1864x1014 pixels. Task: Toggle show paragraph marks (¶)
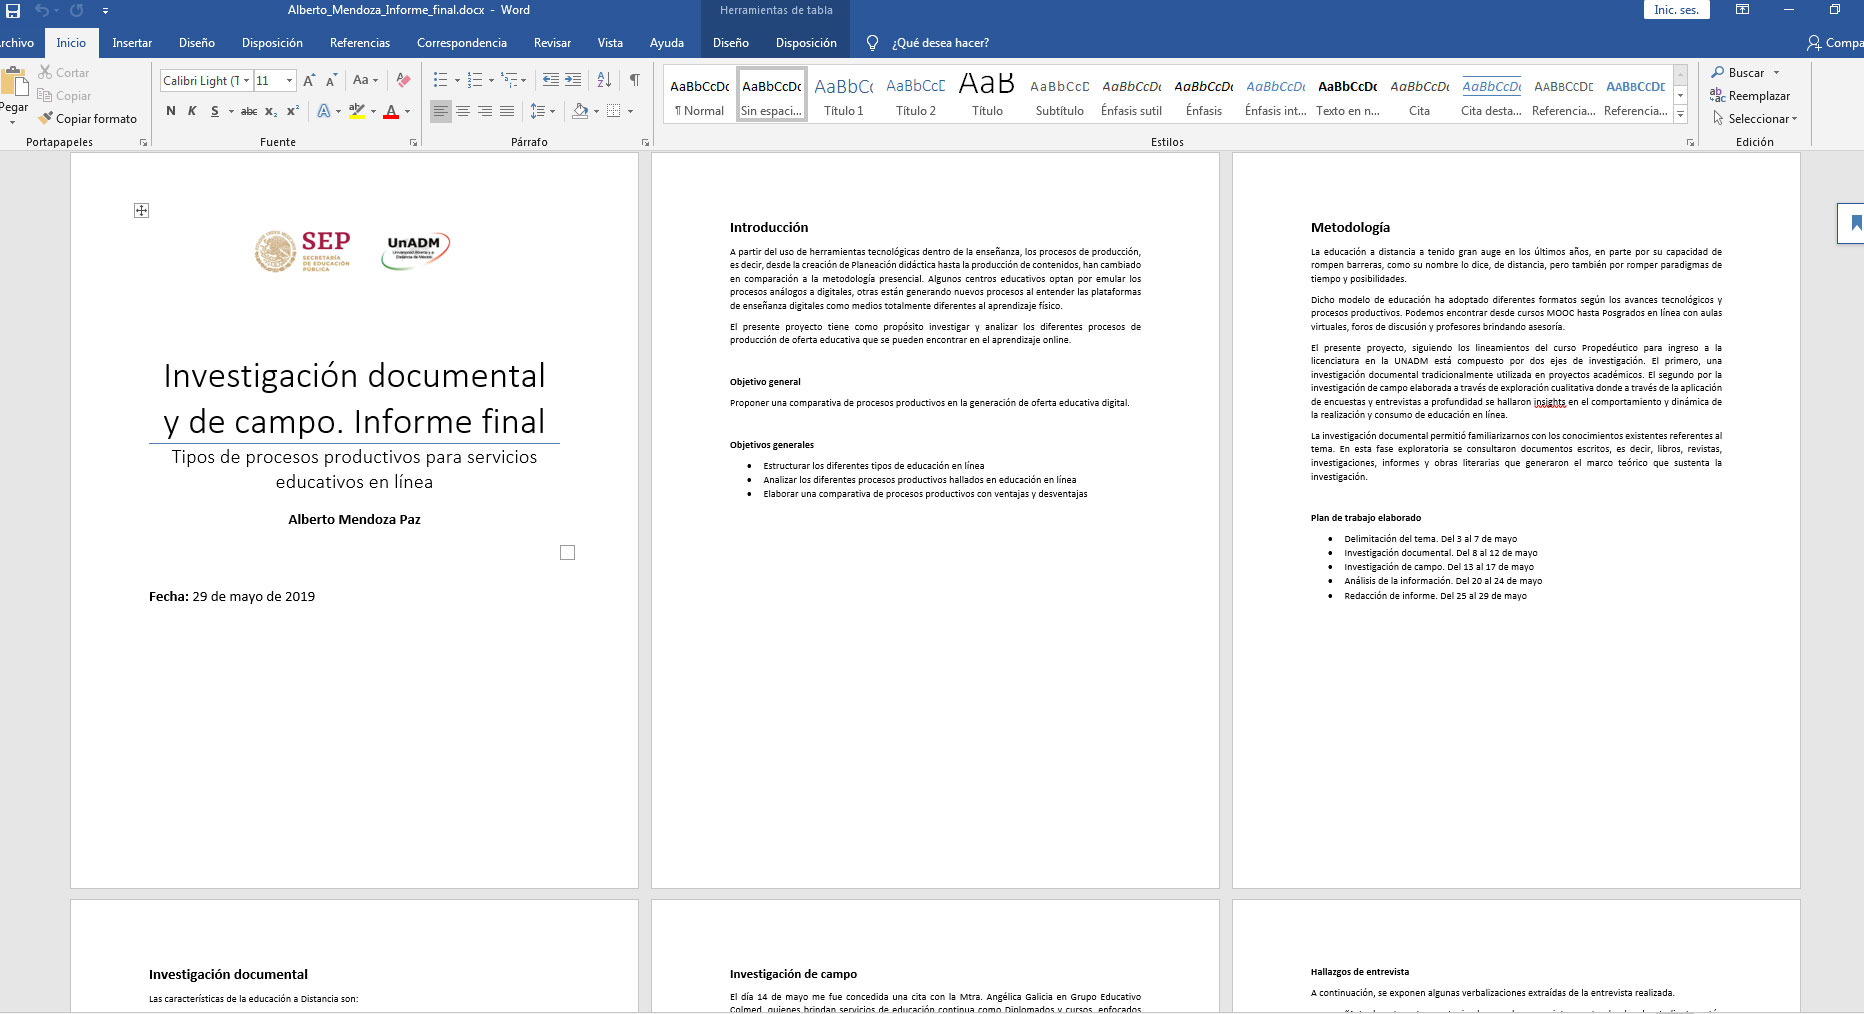coord(634,80)
